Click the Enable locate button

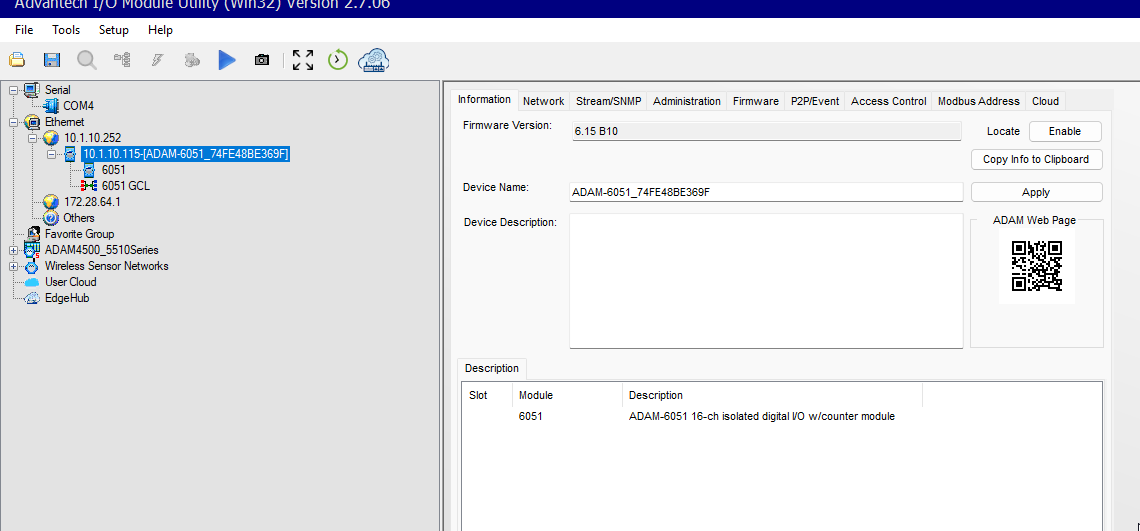click(1065, 132)
